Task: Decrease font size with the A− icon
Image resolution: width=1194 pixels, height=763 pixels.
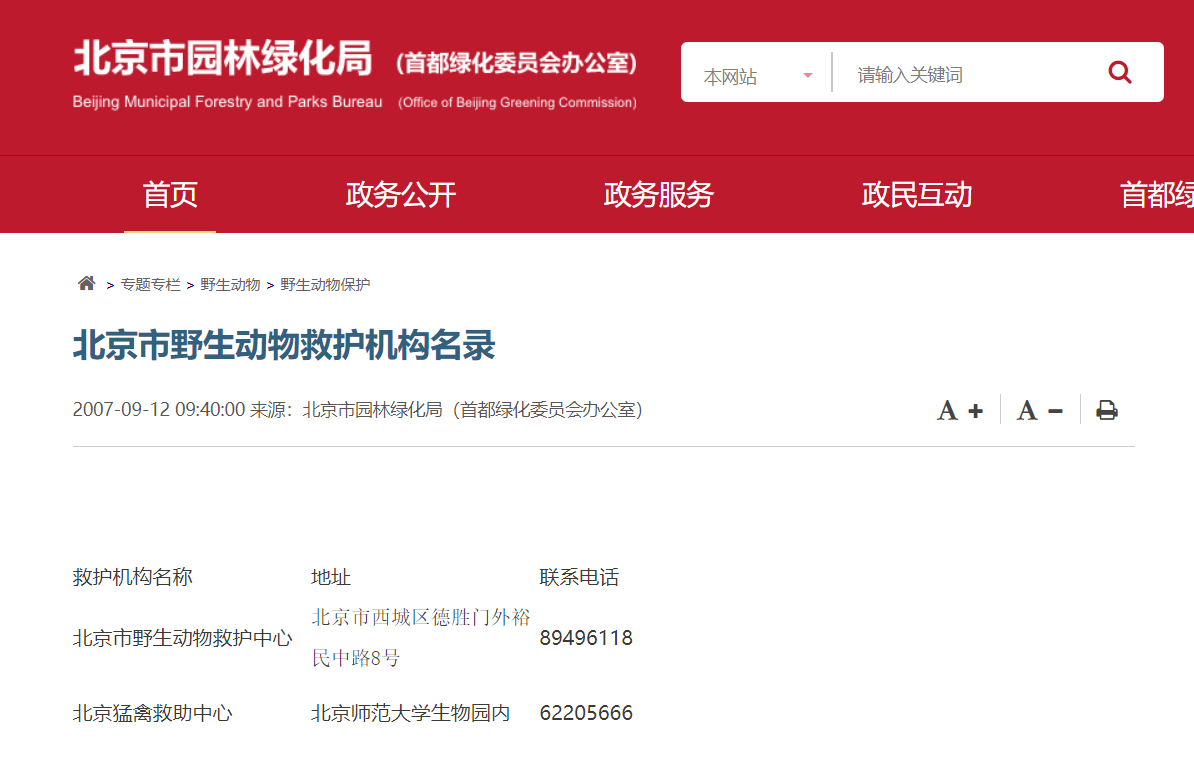Action: pyautogui.click(x=1039, y=410)
